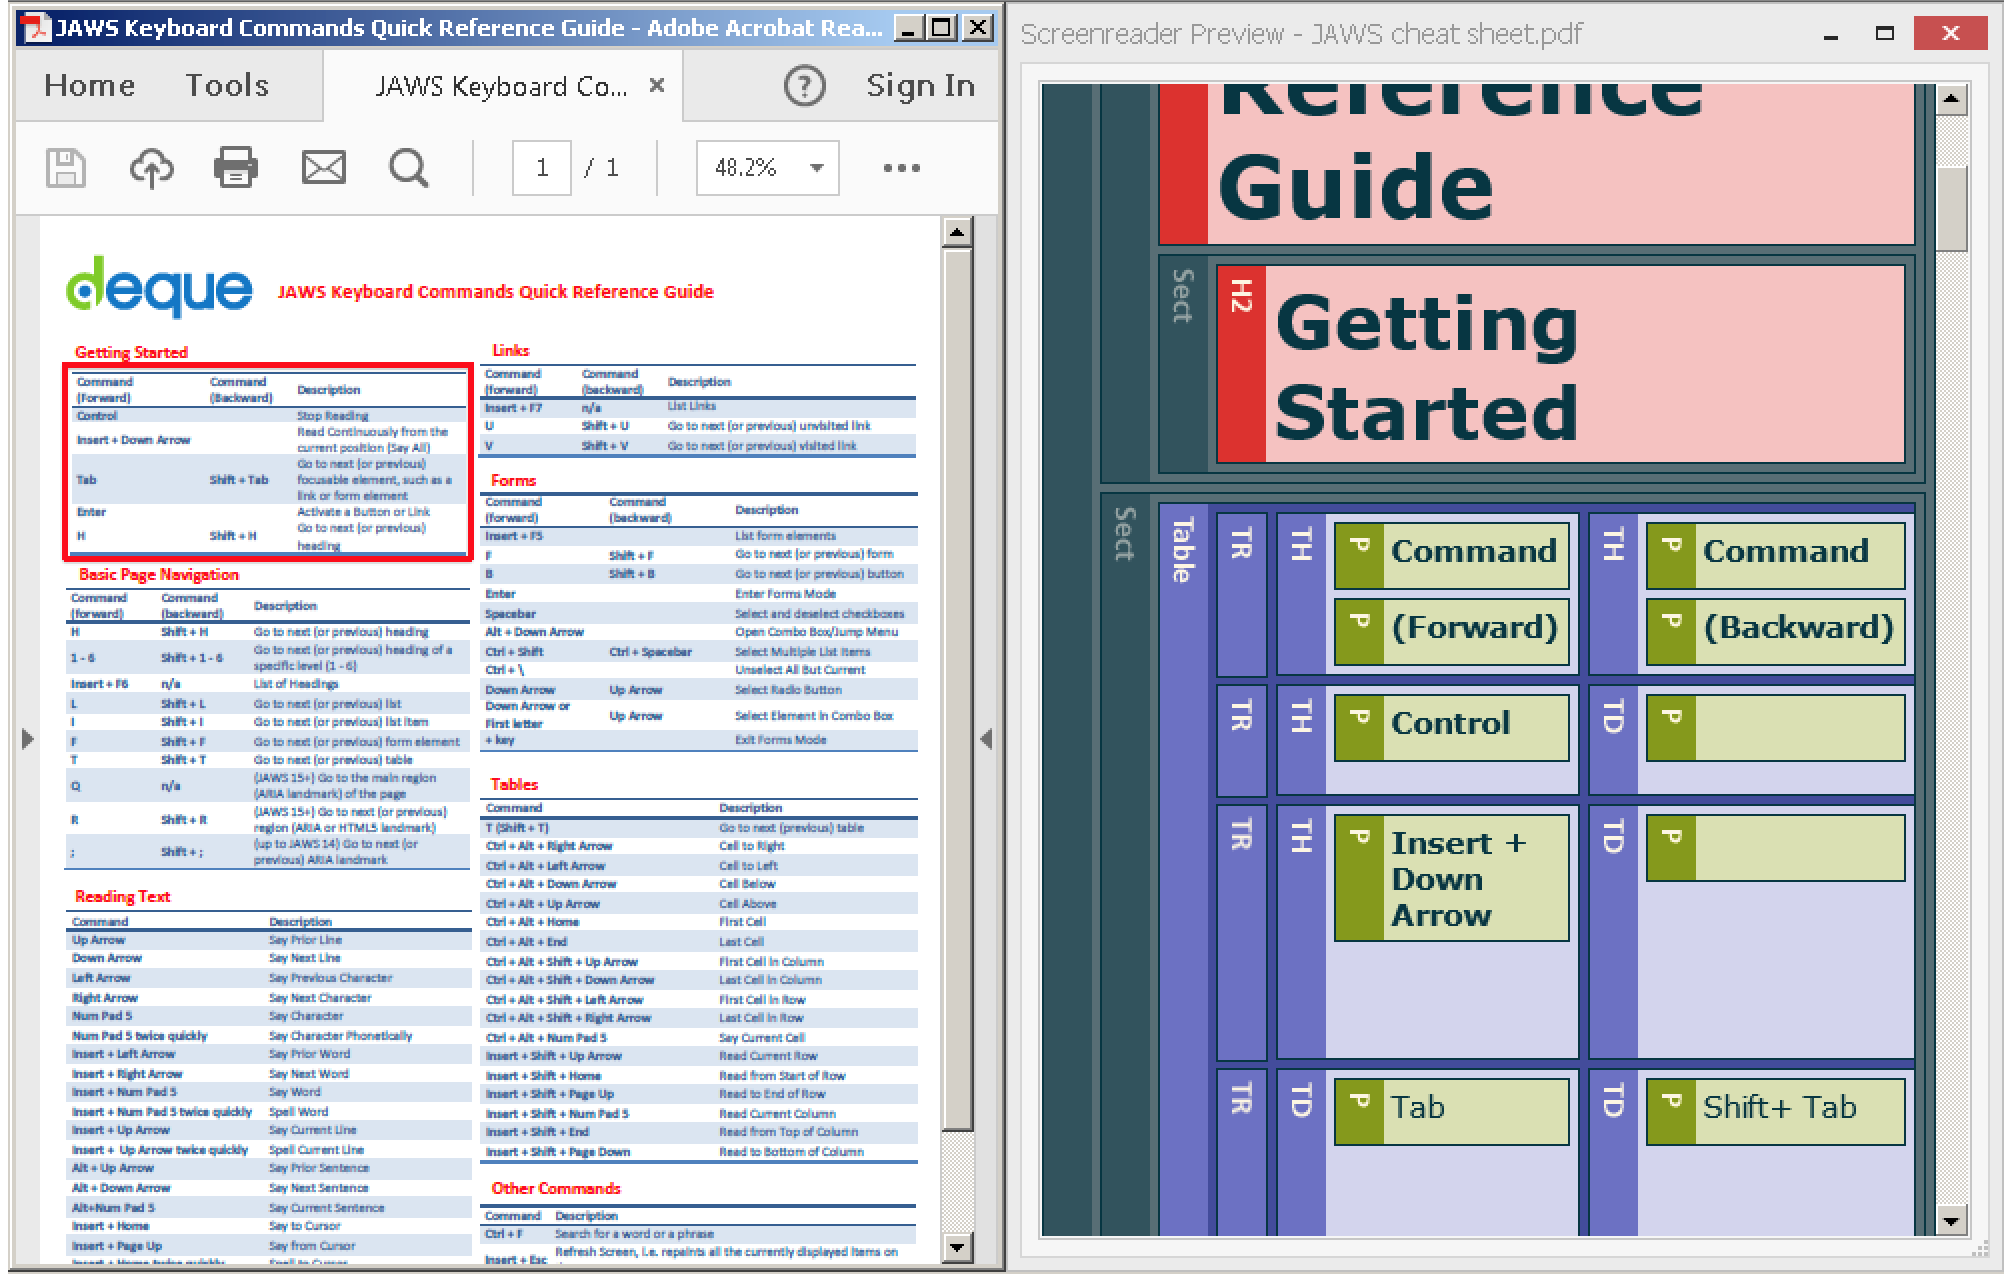This screenshot has width=2004, height=1274.
Task: Click the 'Guide' heading text in preview
Action: point(1355,187)
